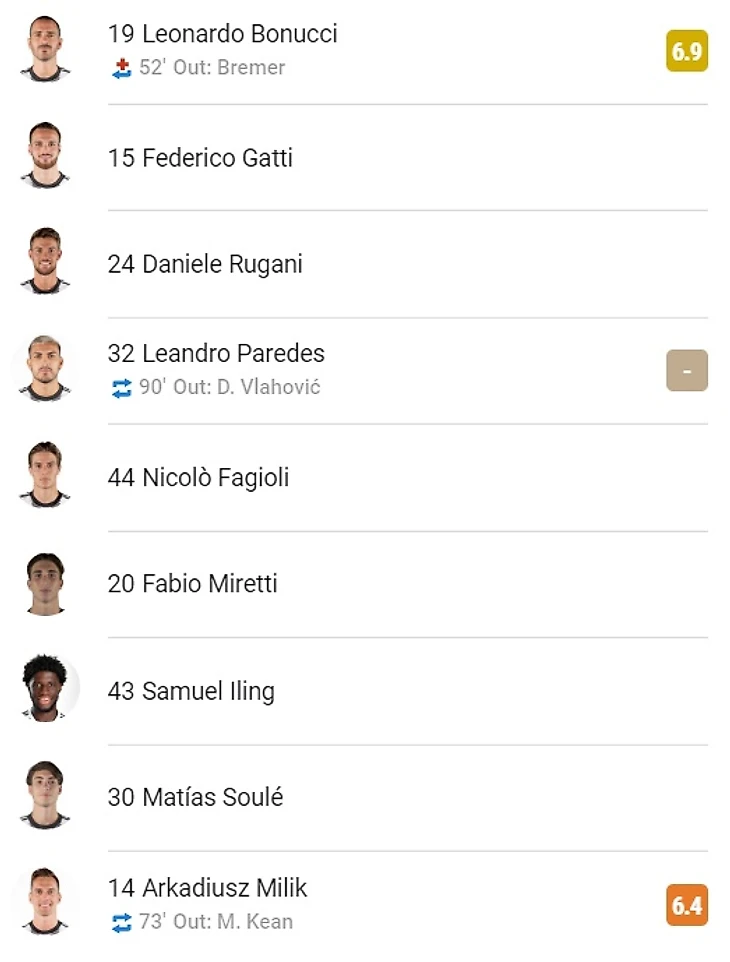Open Leonardo Bonucci's player photo
730x962 pixels.
pyautogui.click(x=45, y=49)
